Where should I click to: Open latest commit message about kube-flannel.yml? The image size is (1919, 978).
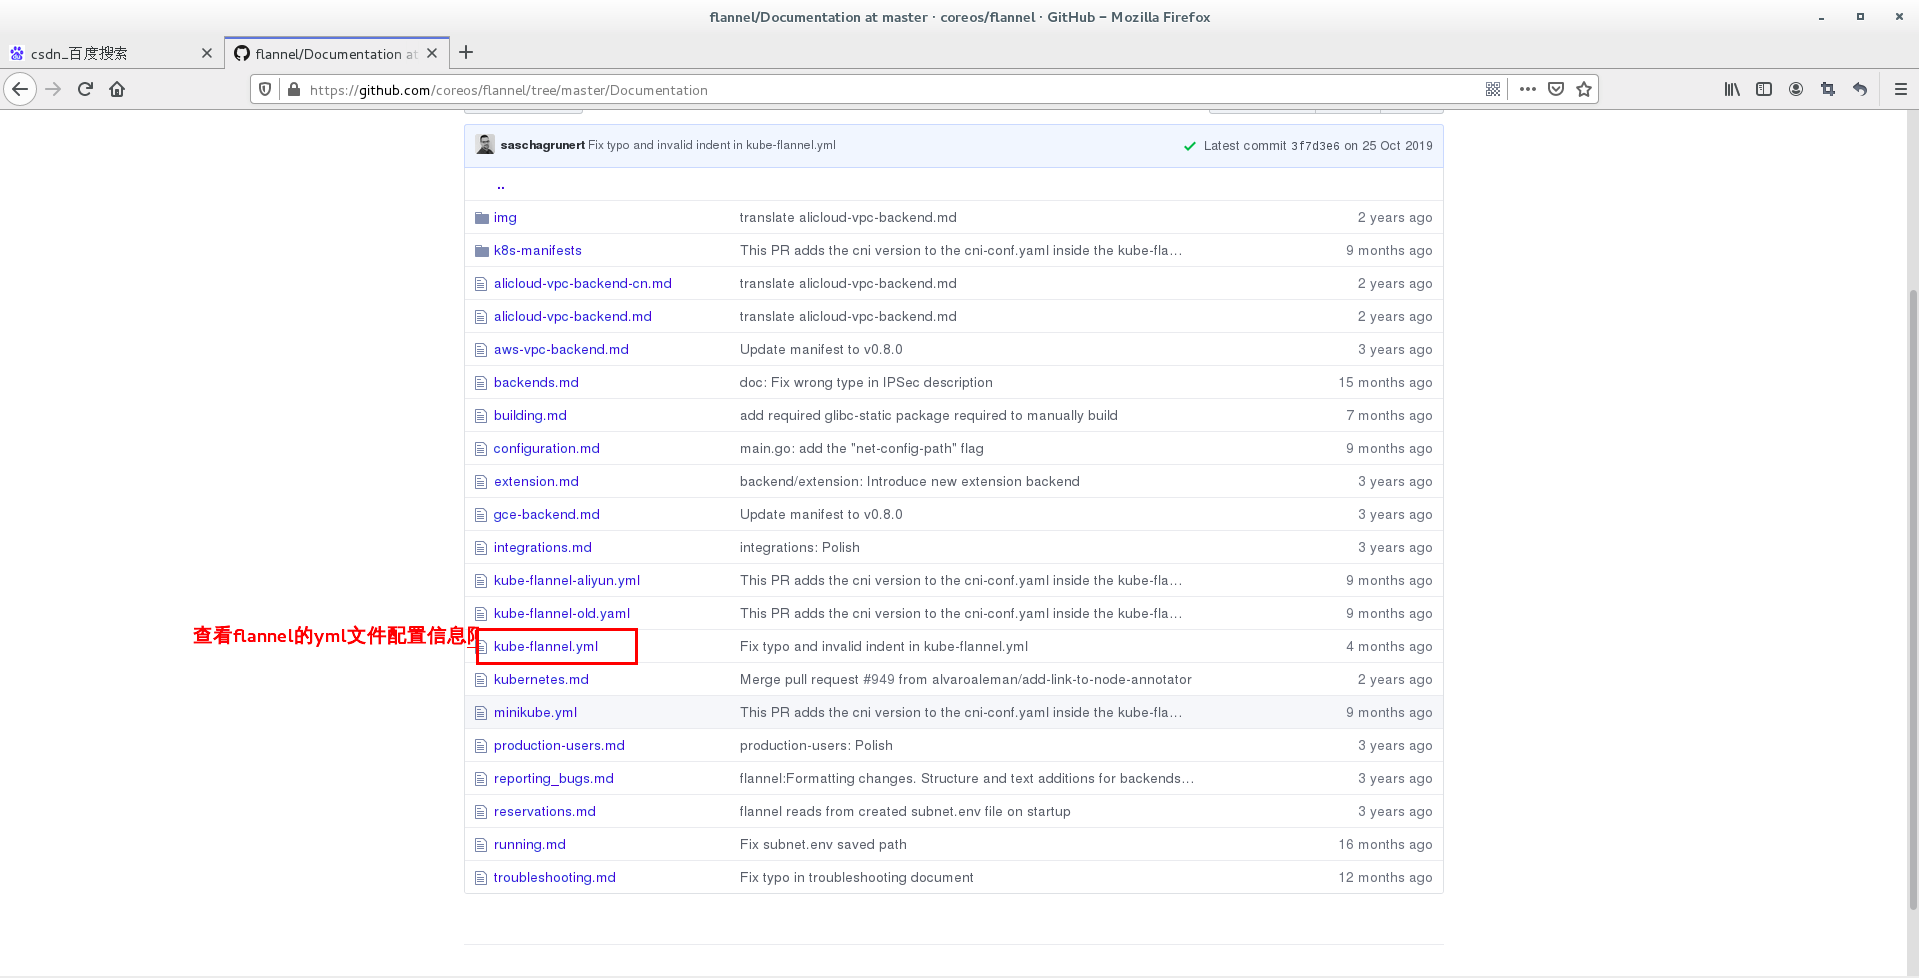point(712,145)
